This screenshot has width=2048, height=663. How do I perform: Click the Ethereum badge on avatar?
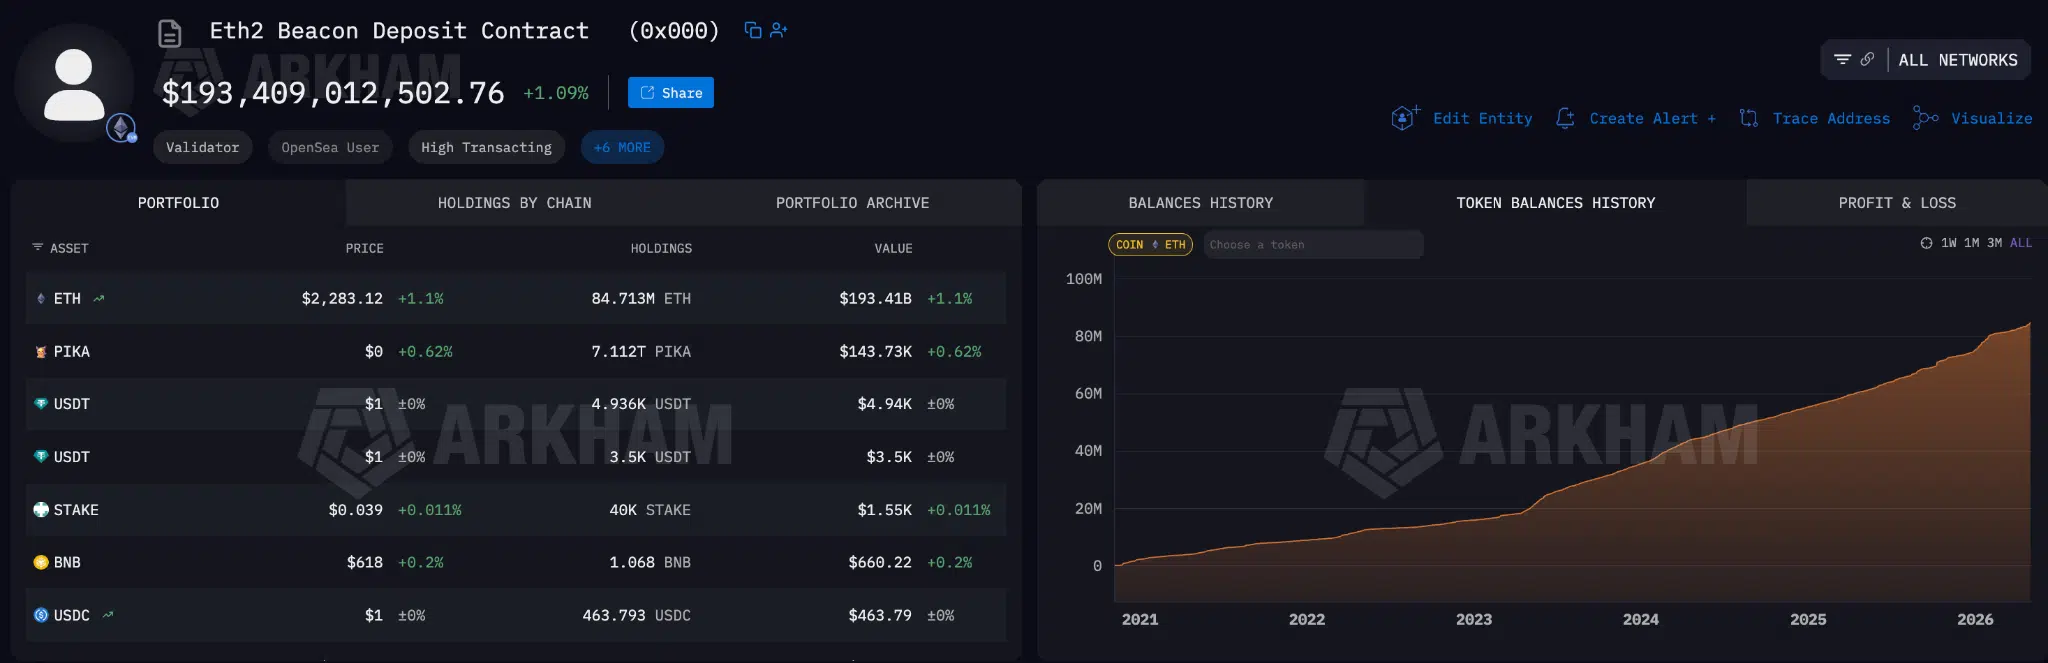(x=121, y=128)
